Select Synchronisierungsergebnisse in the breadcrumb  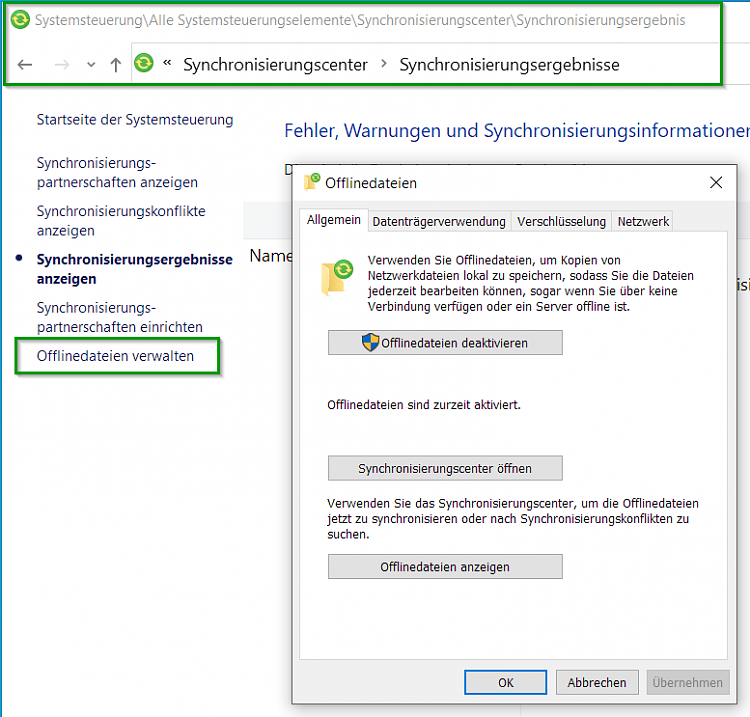(509, 65)
